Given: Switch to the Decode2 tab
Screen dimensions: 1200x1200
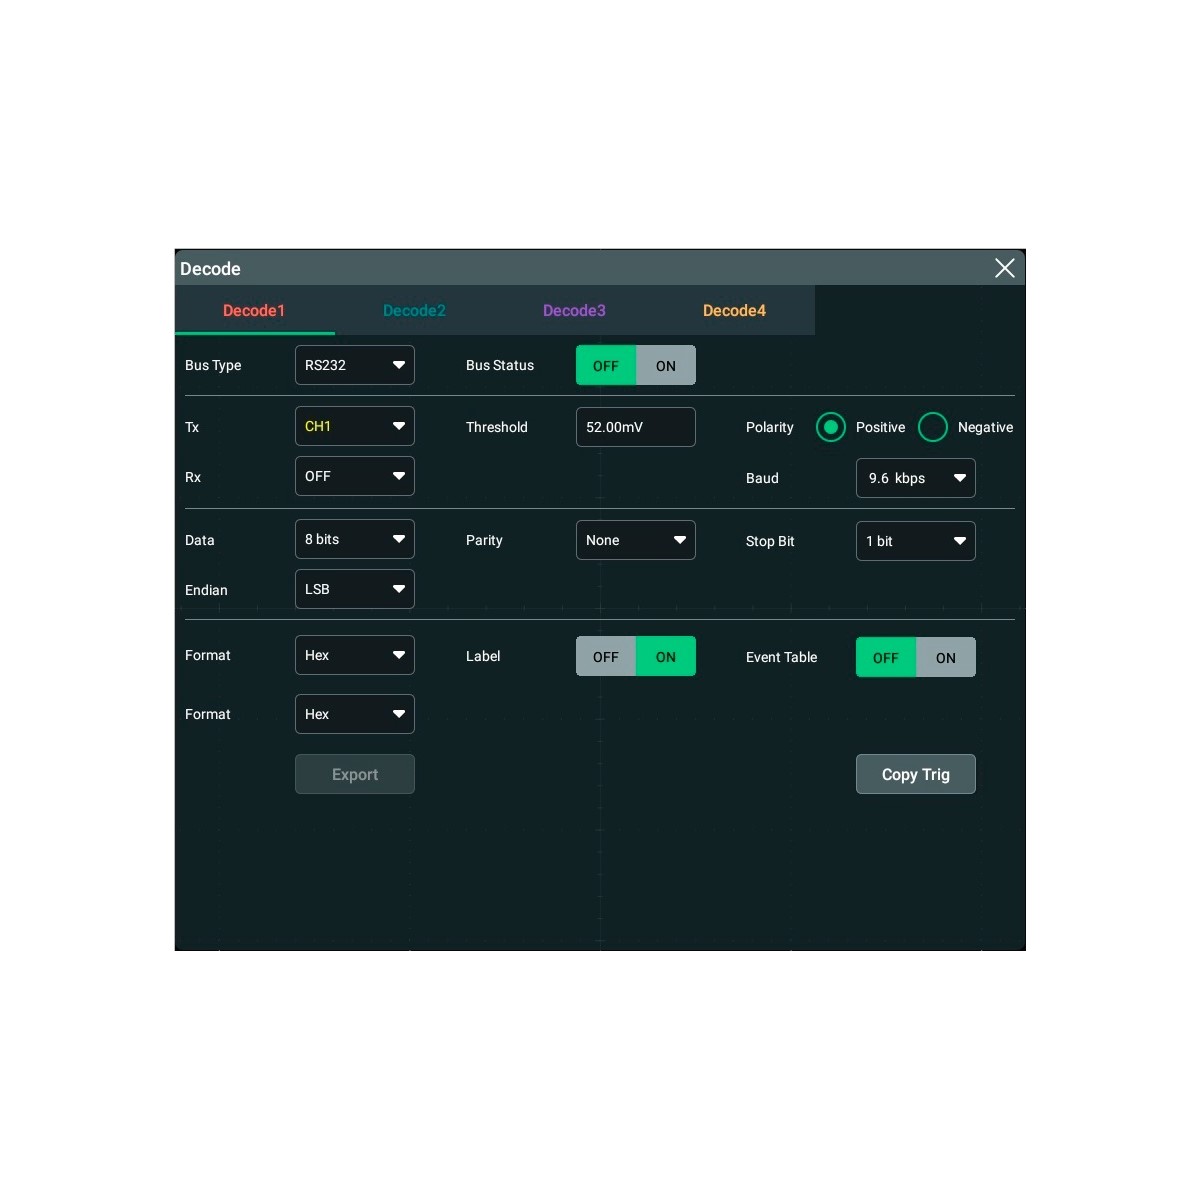Looking at the screenshot, I should [x=414, y=310].
